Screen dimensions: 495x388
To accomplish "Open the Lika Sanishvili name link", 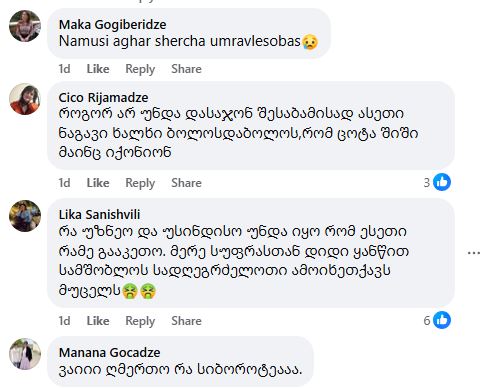I will (99, 215).
